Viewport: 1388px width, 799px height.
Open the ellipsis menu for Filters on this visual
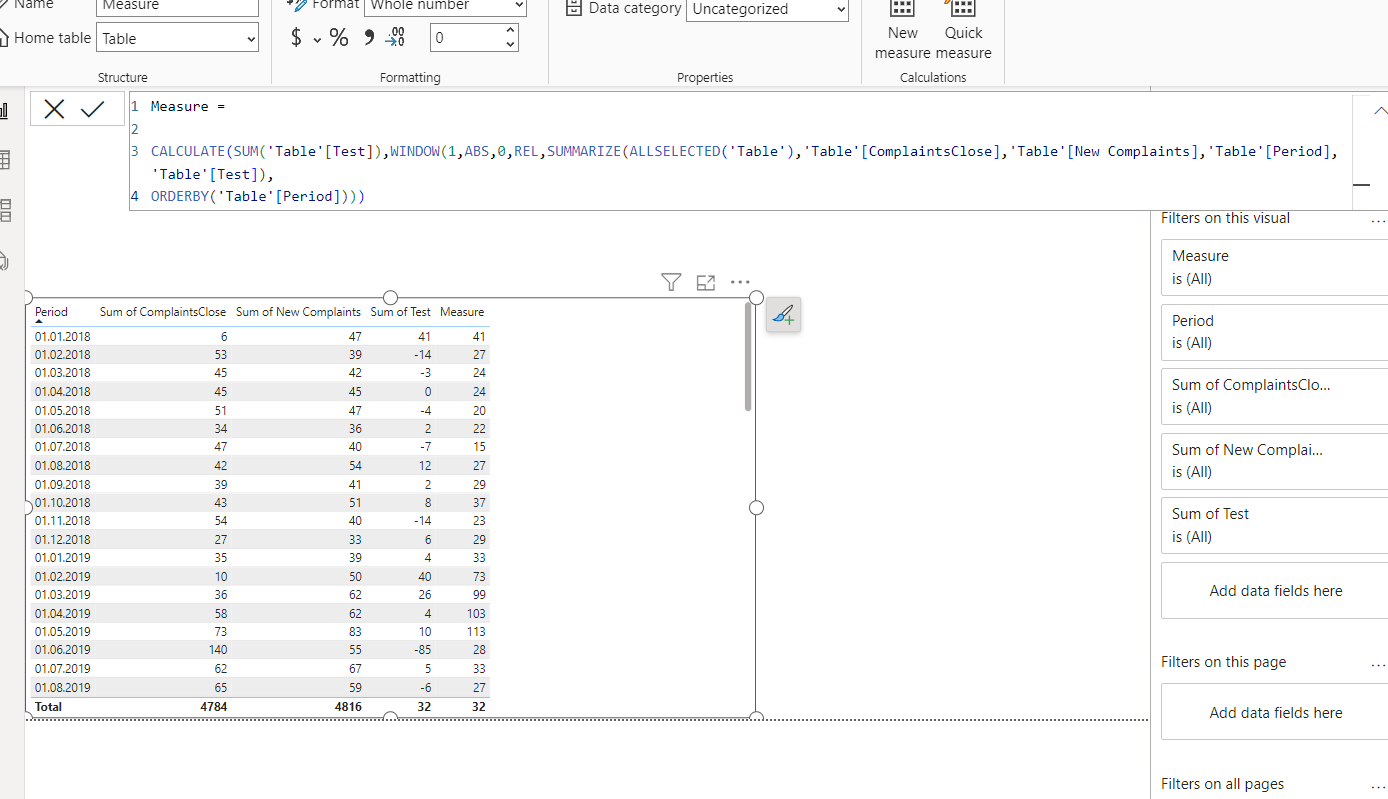coord(1378,219)
